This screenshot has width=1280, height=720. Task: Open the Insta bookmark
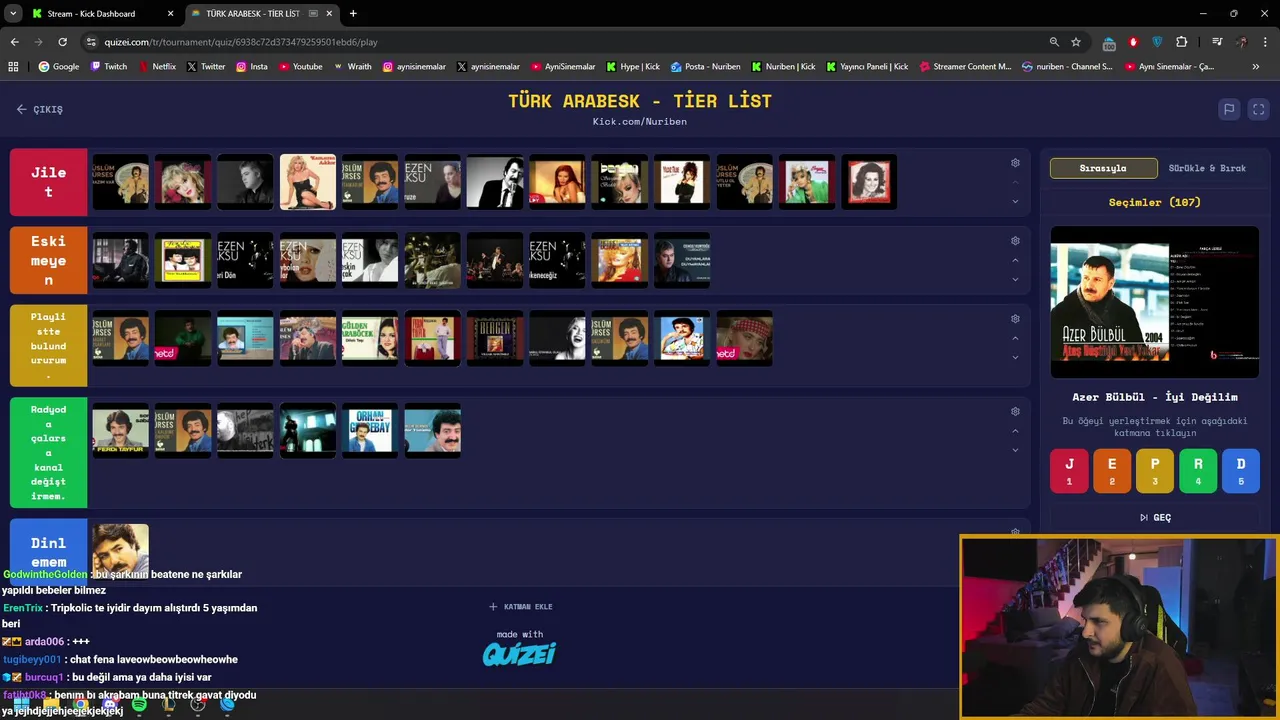(x=252, y=67)
